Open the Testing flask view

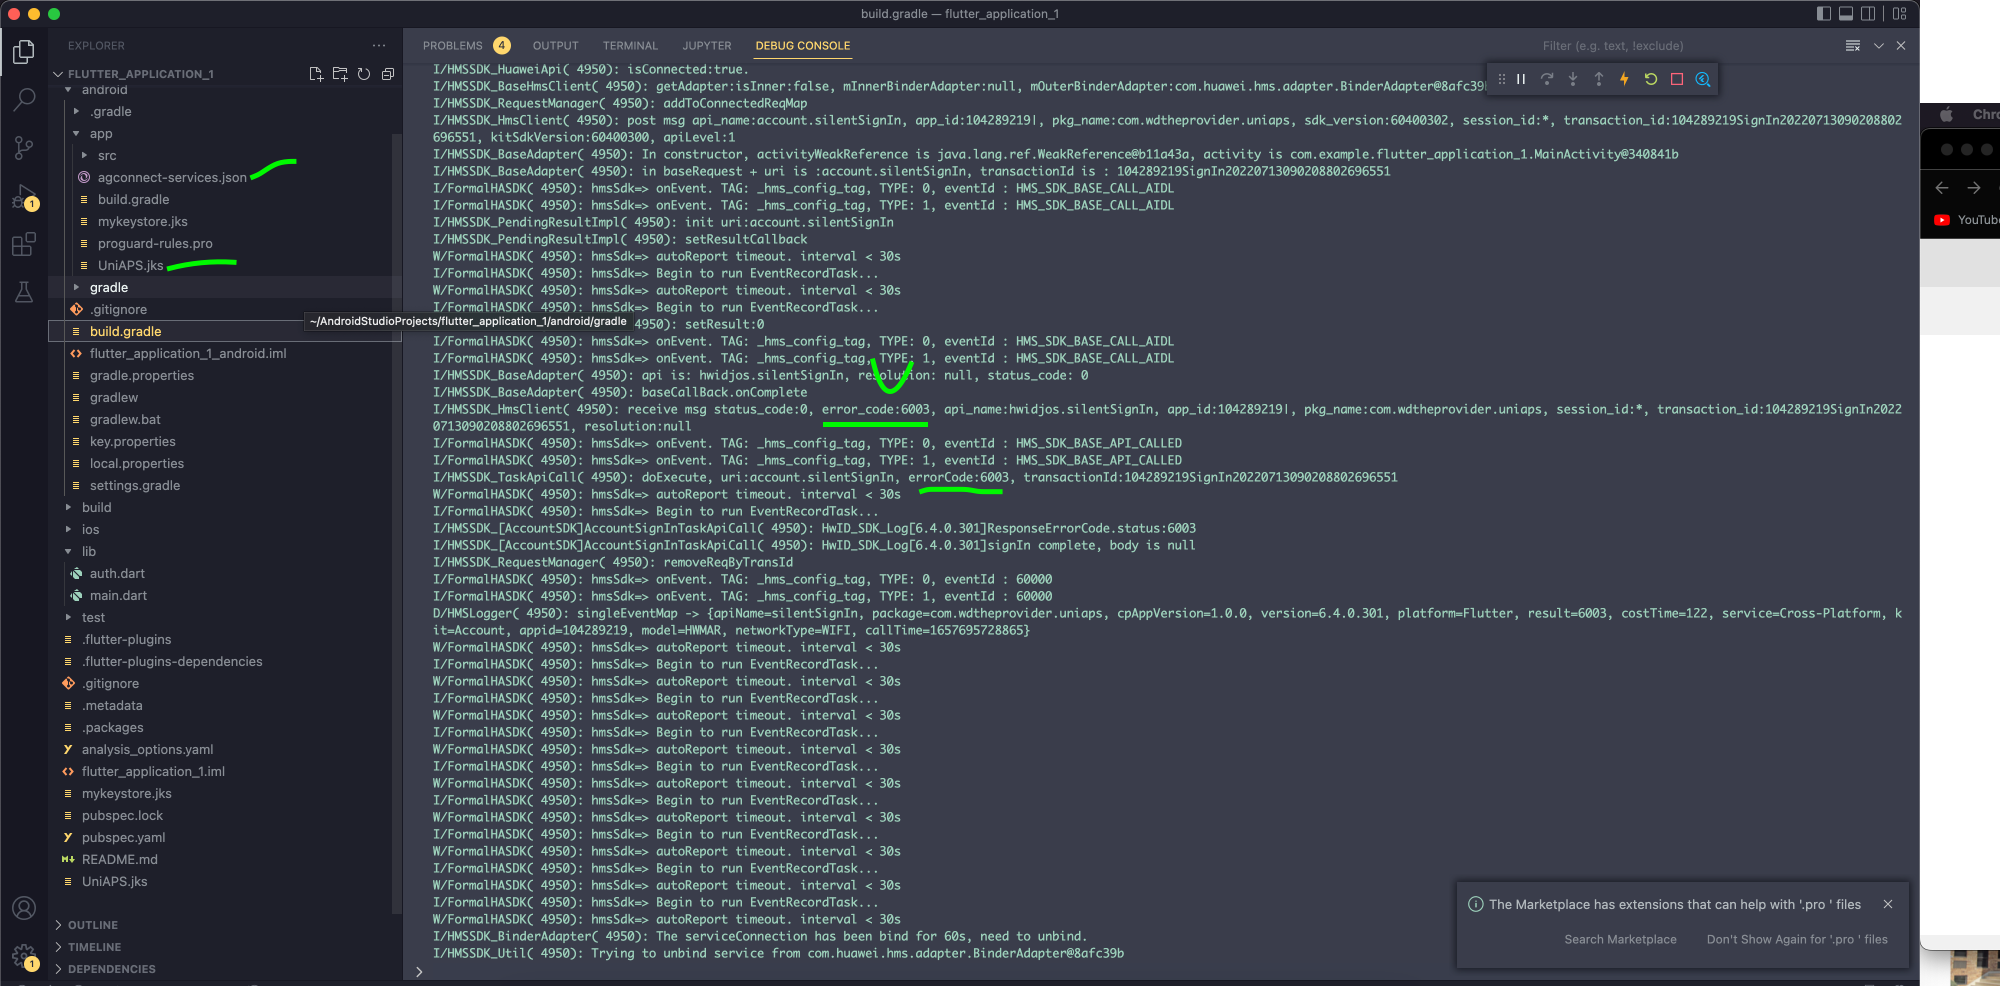(x=24, y=292)
